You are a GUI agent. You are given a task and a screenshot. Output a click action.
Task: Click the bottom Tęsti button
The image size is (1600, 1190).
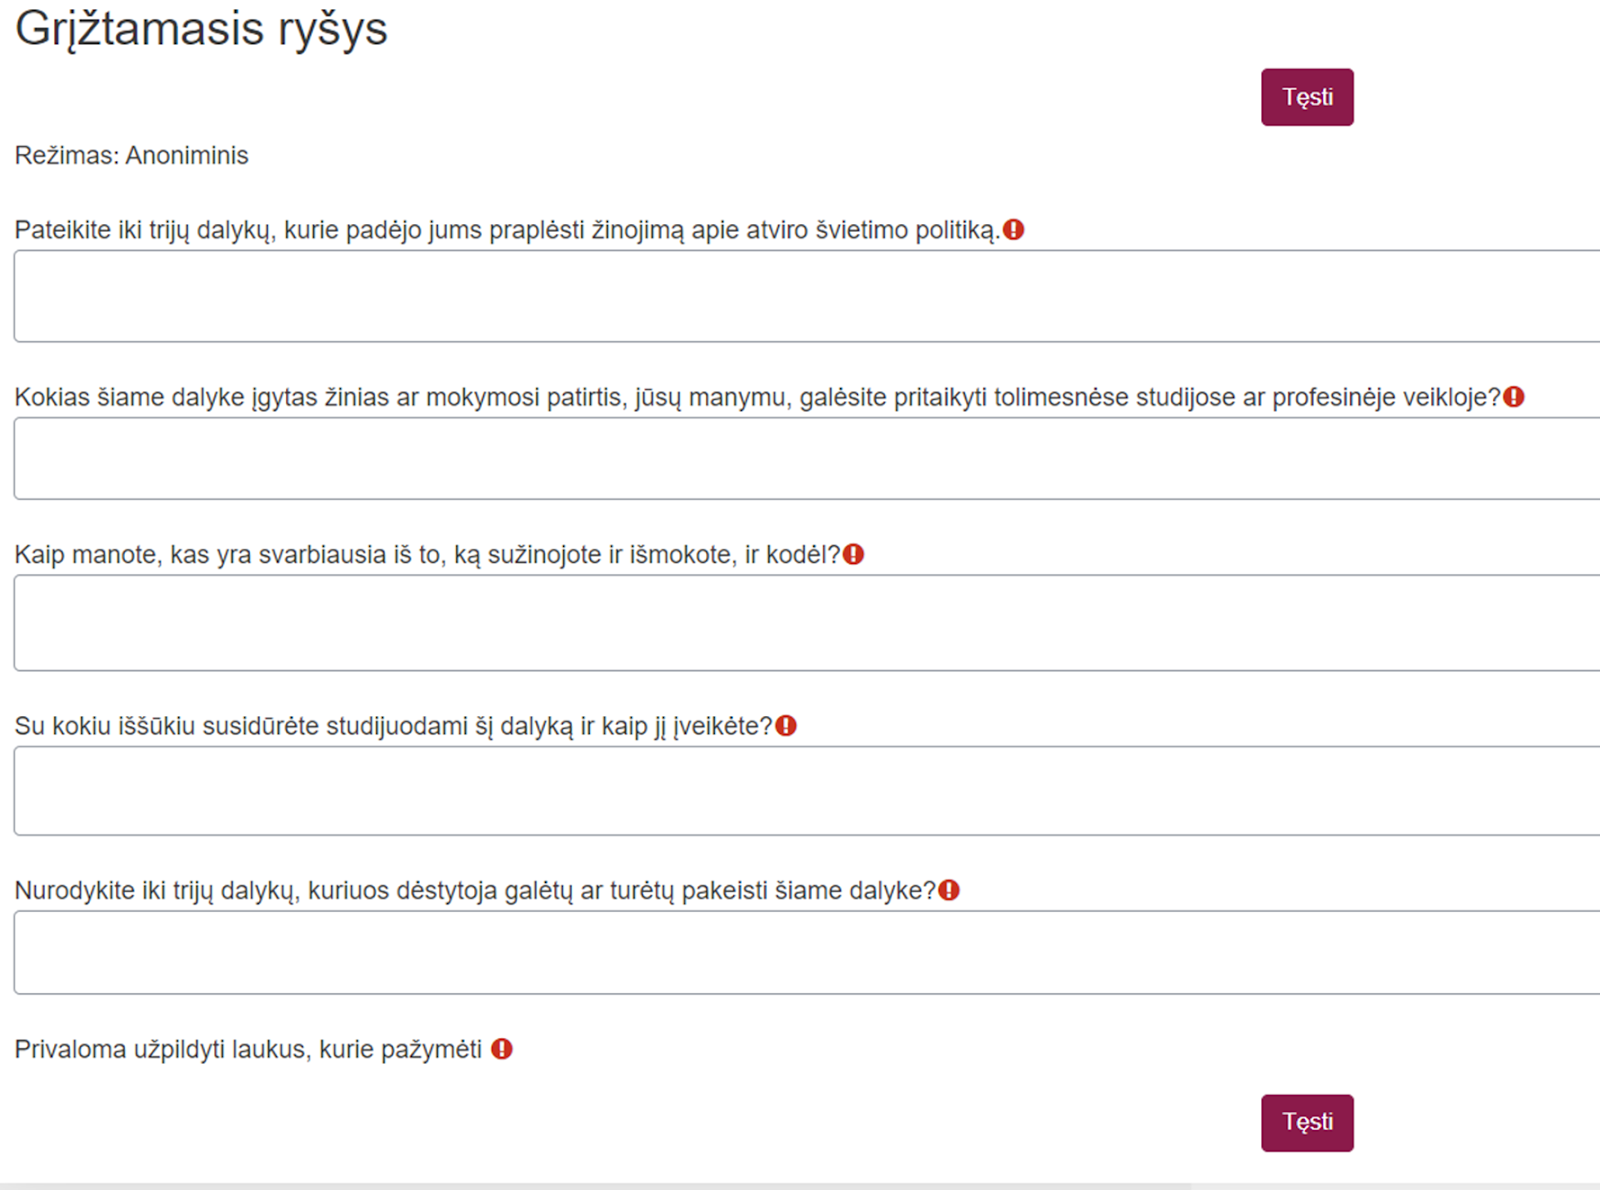[x=1307, y=1123]
